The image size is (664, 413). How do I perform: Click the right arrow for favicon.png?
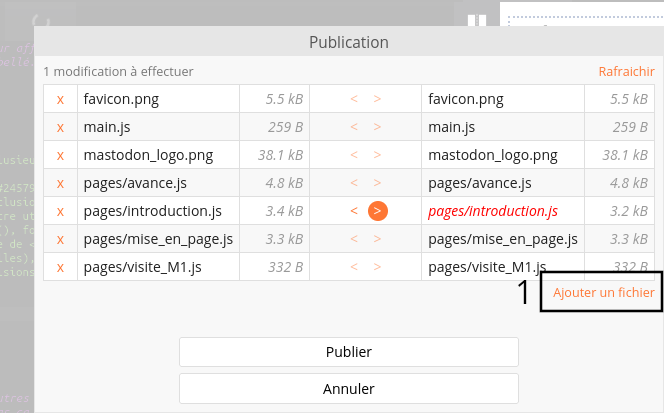click(x=377, y=100)
